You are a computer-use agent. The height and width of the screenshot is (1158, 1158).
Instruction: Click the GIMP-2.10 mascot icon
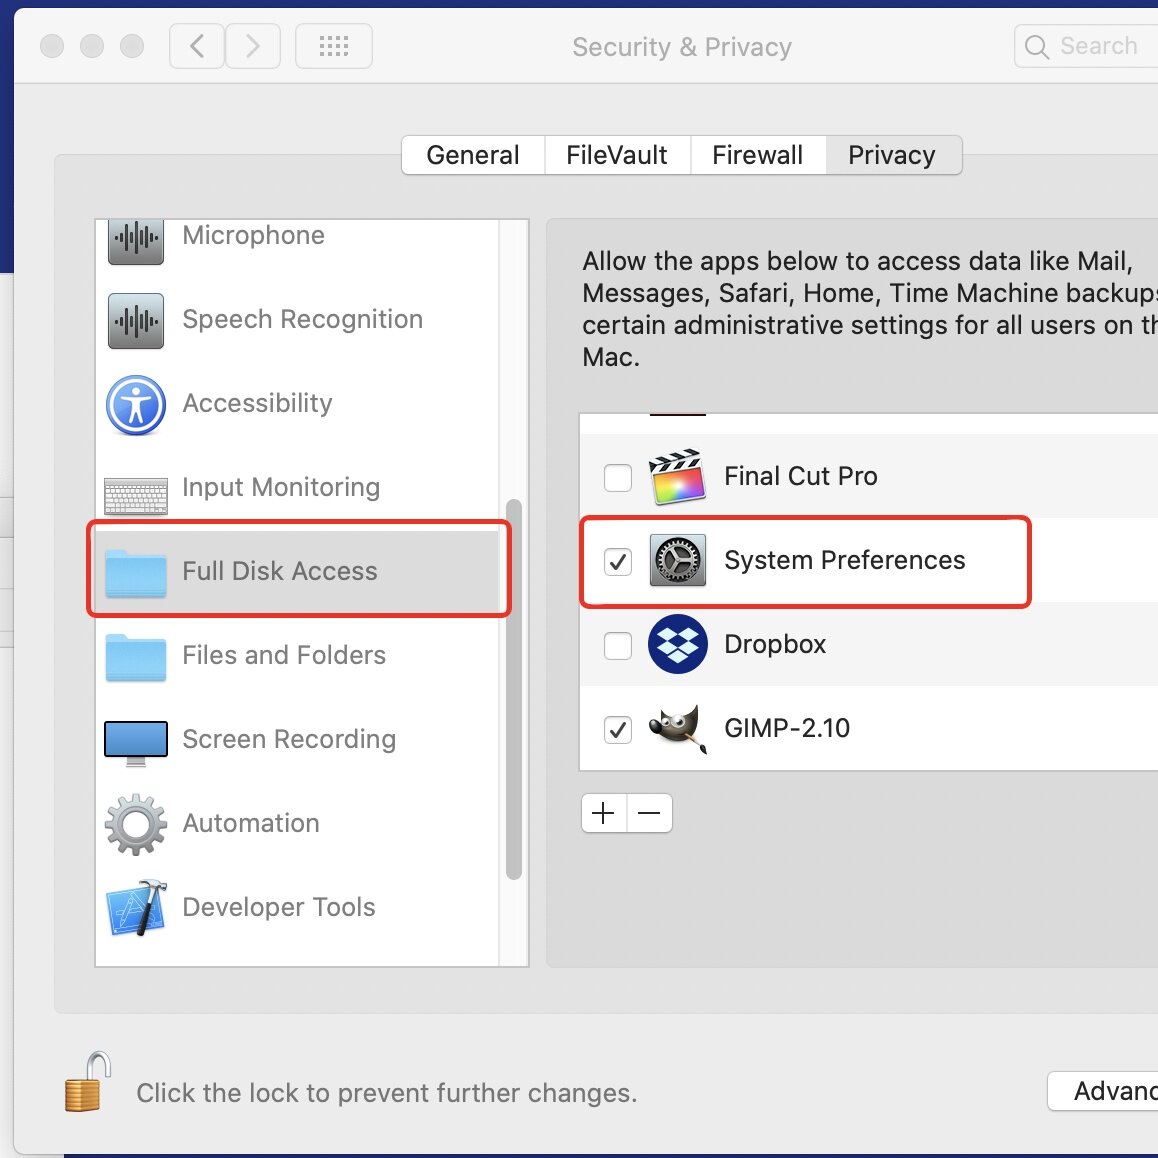click(677, 729)
